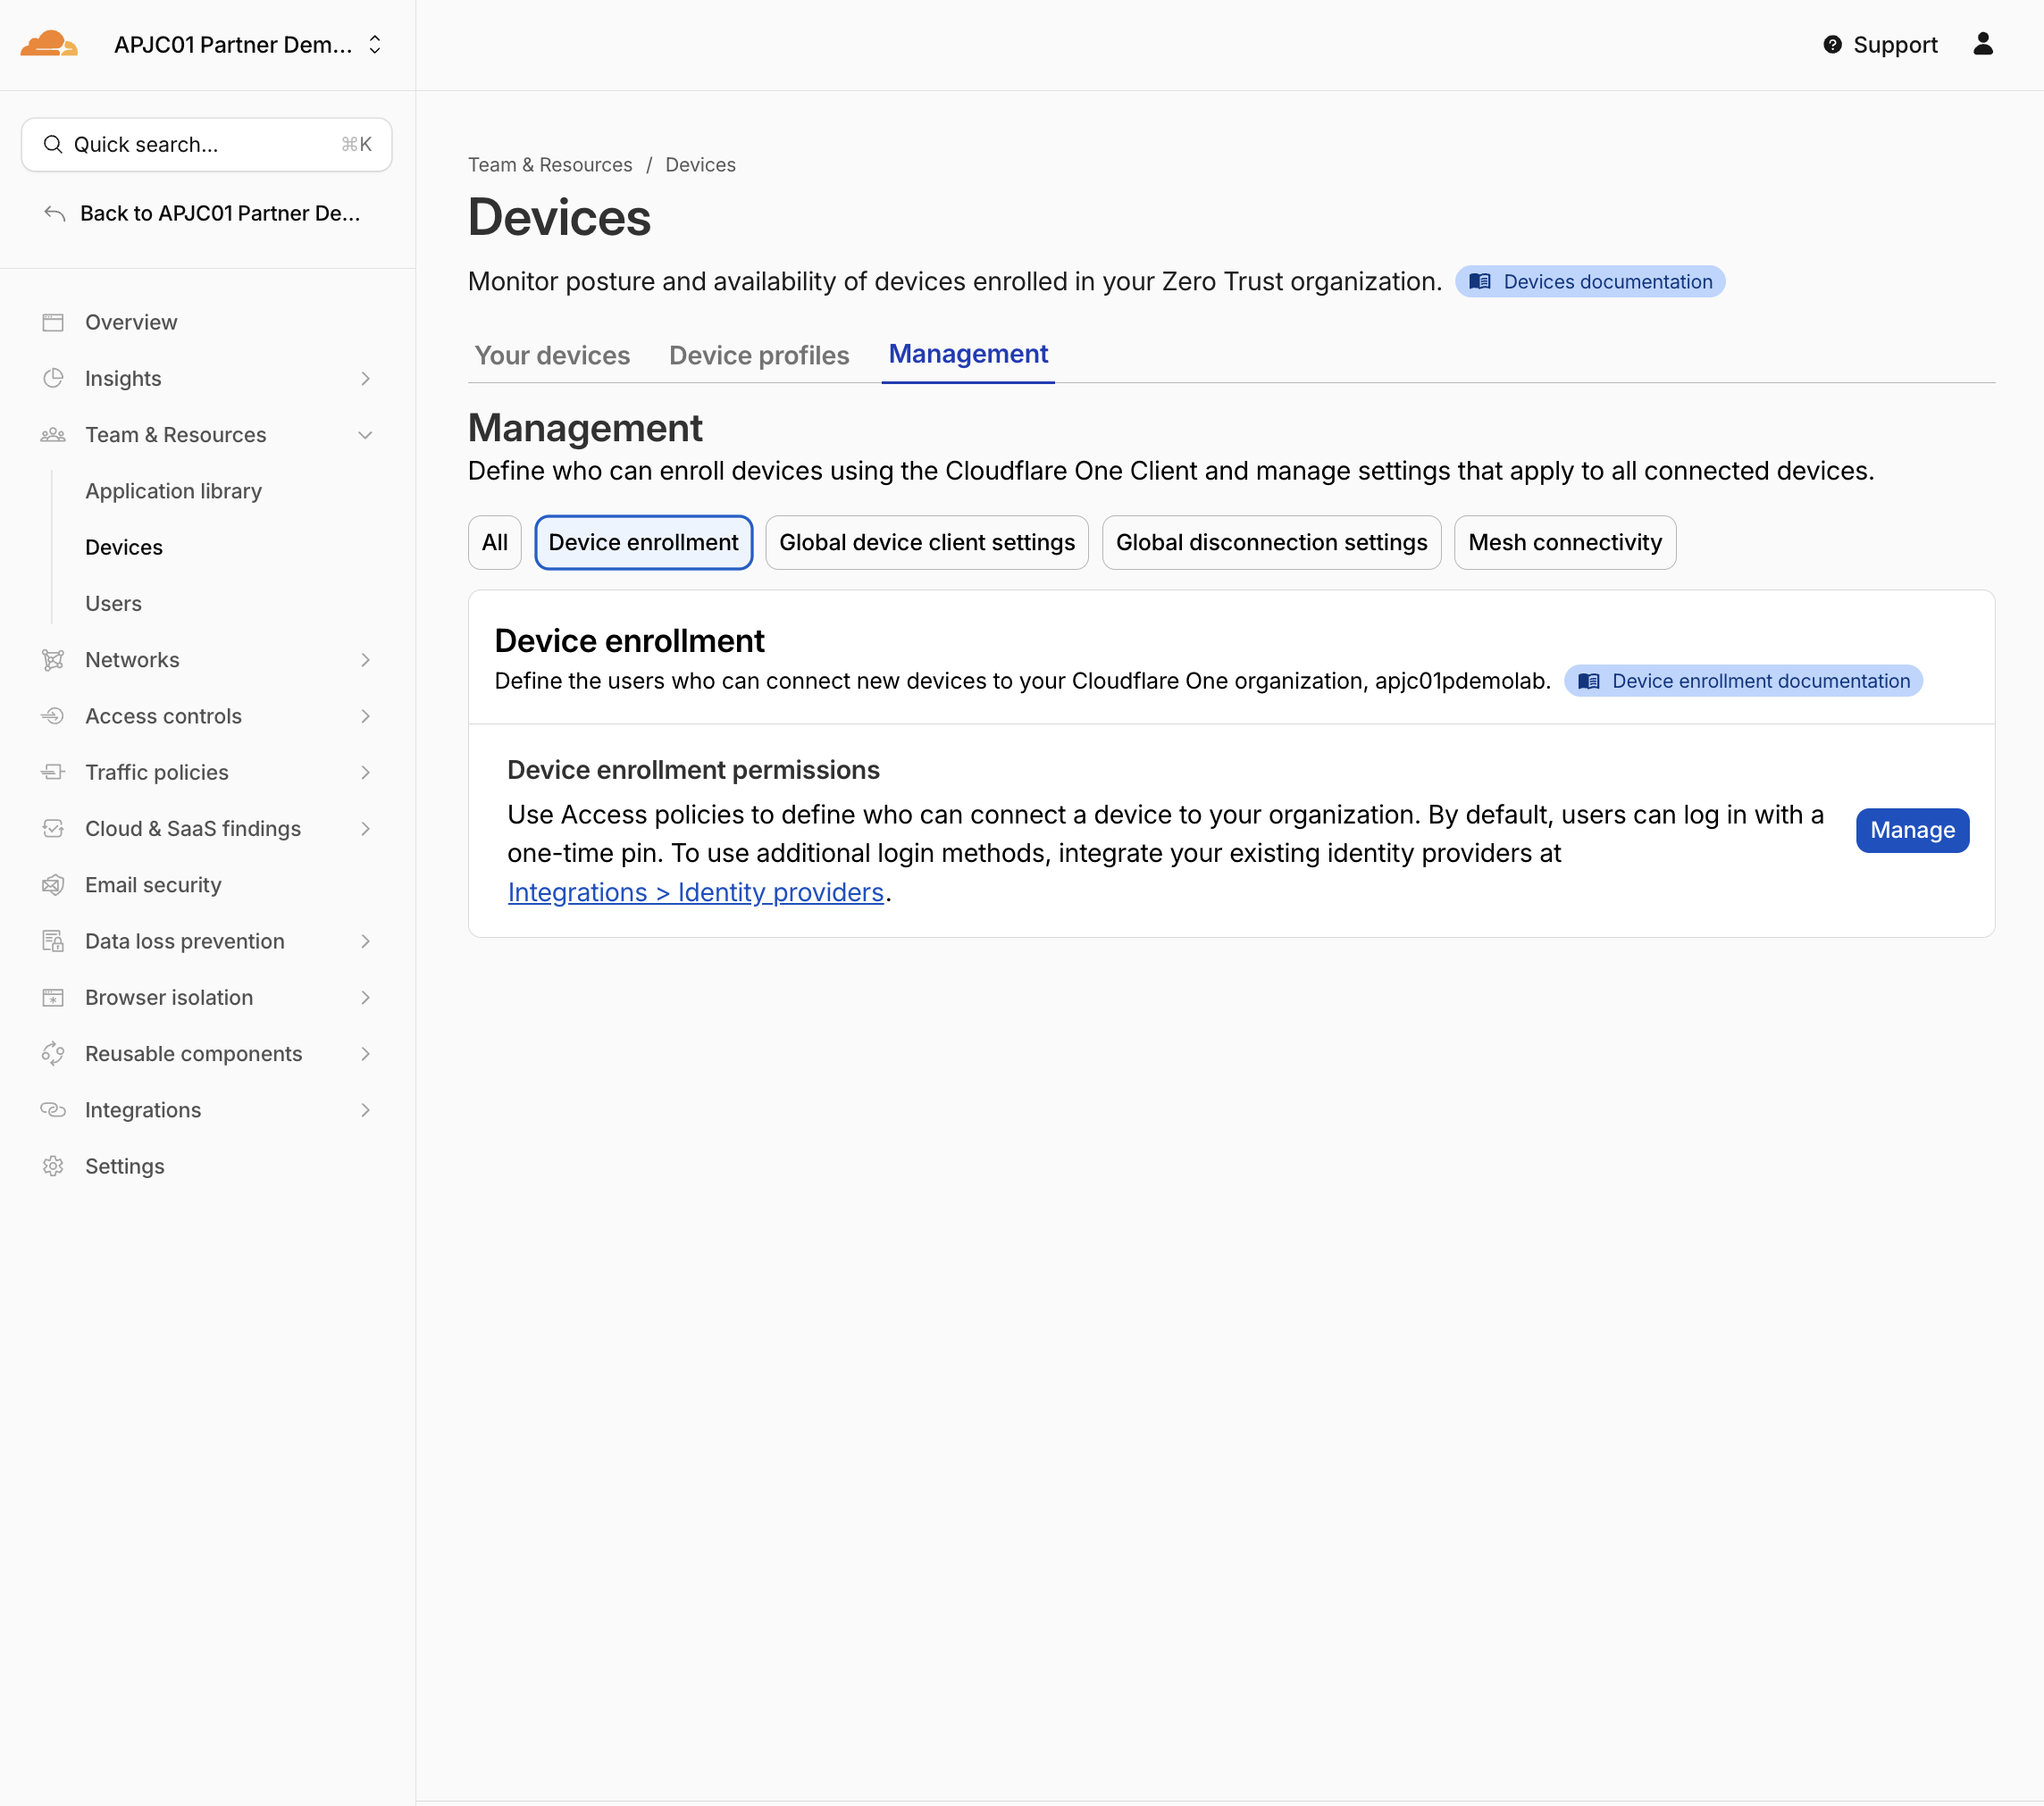Viewport: 2044px width, 1806px height.
Task: Click the Overview sidebar icon
Action: (x=53, y=322)
